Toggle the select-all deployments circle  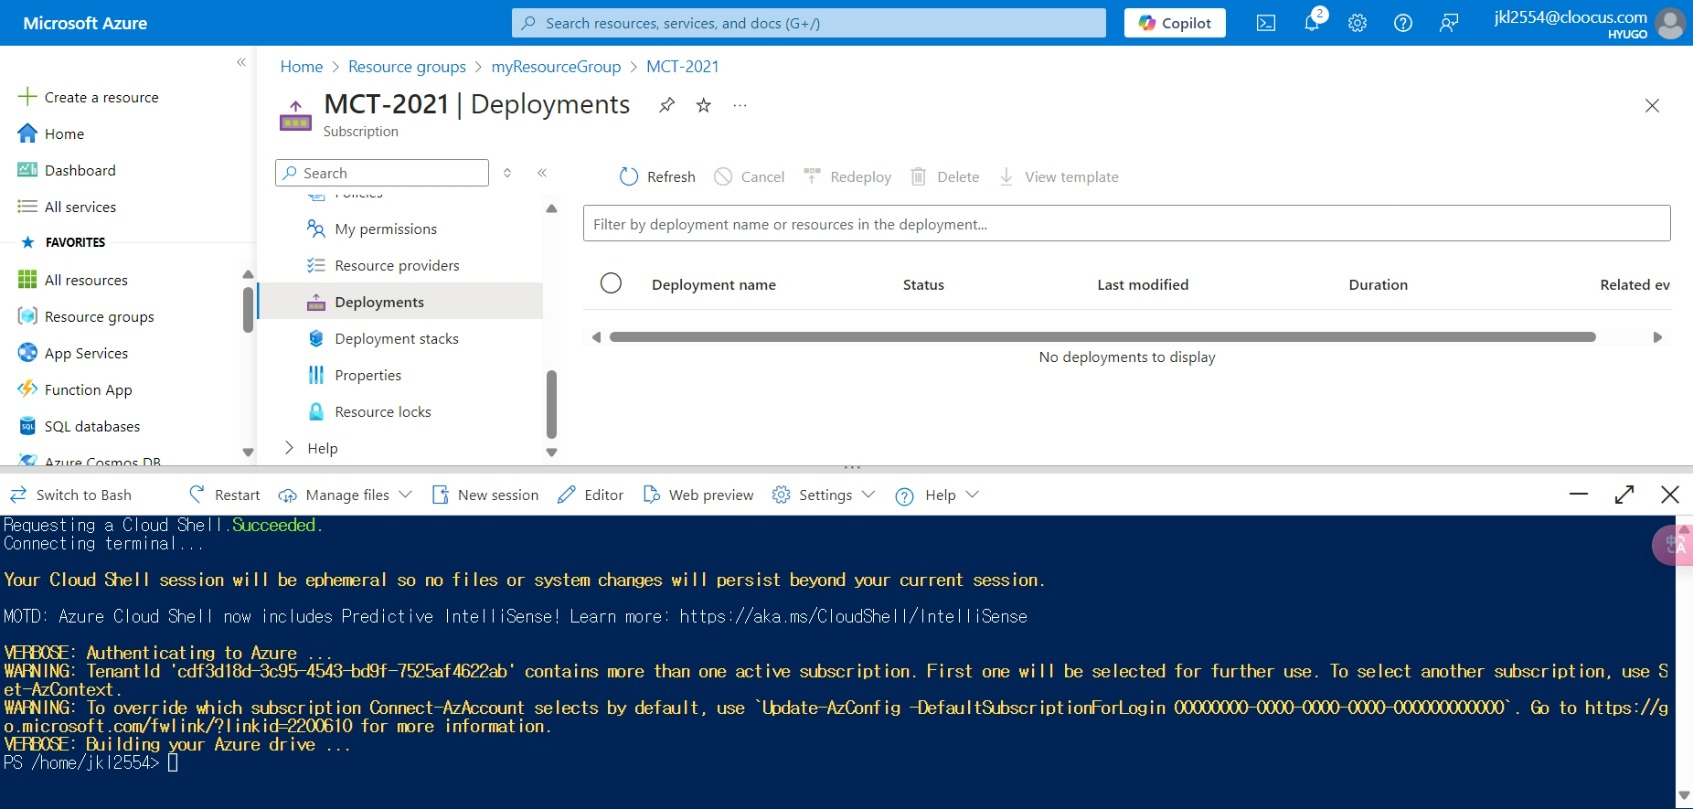click(x=611, y=283)
